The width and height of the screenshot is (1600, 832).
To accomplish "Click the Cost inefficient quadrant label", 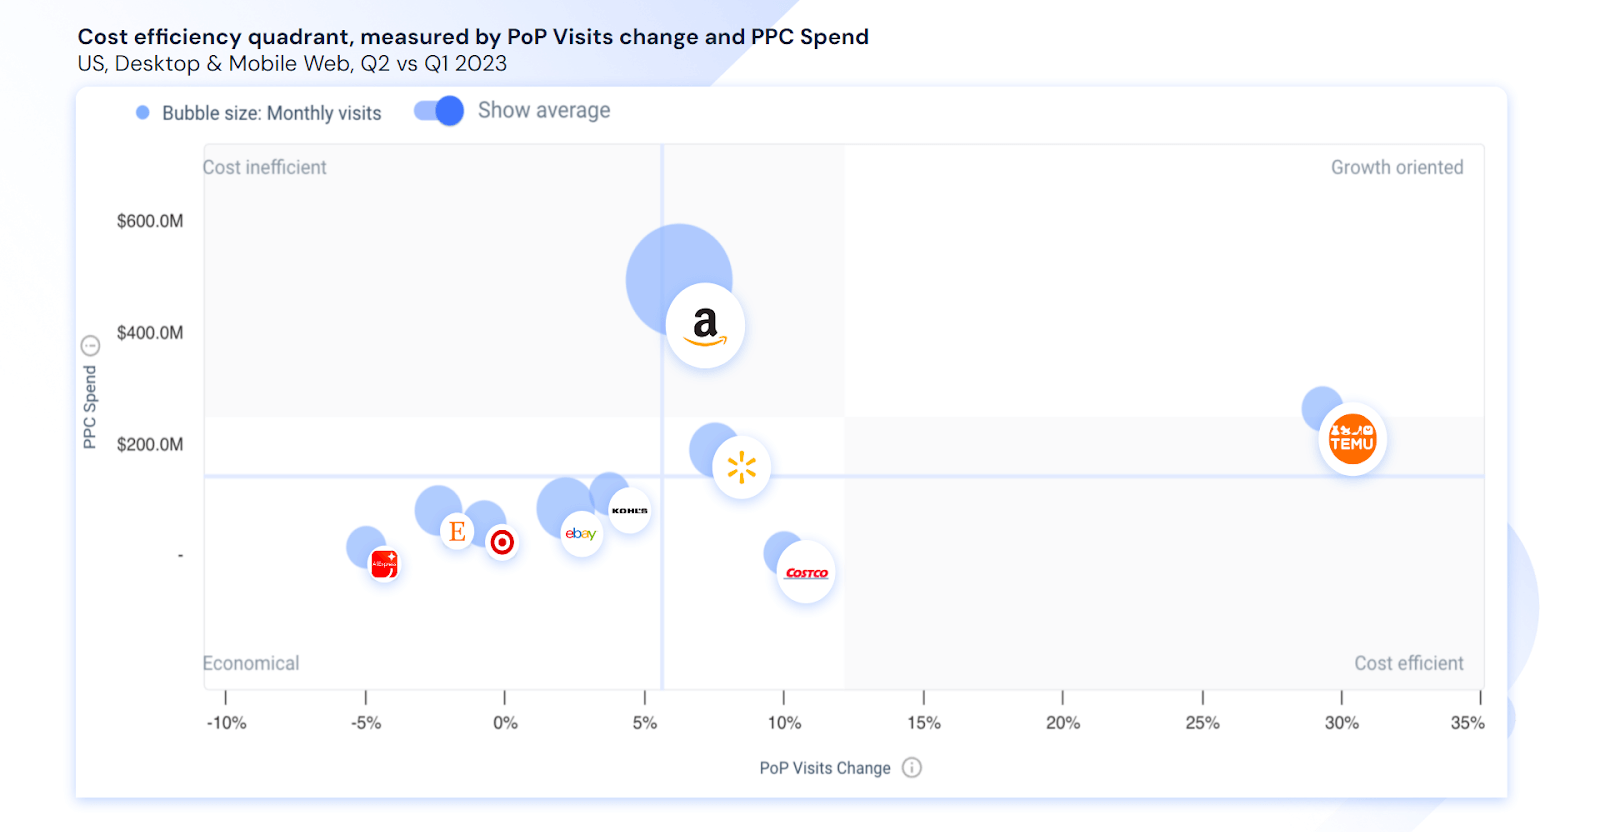I will pyautogui.click(x=265, y=167).
